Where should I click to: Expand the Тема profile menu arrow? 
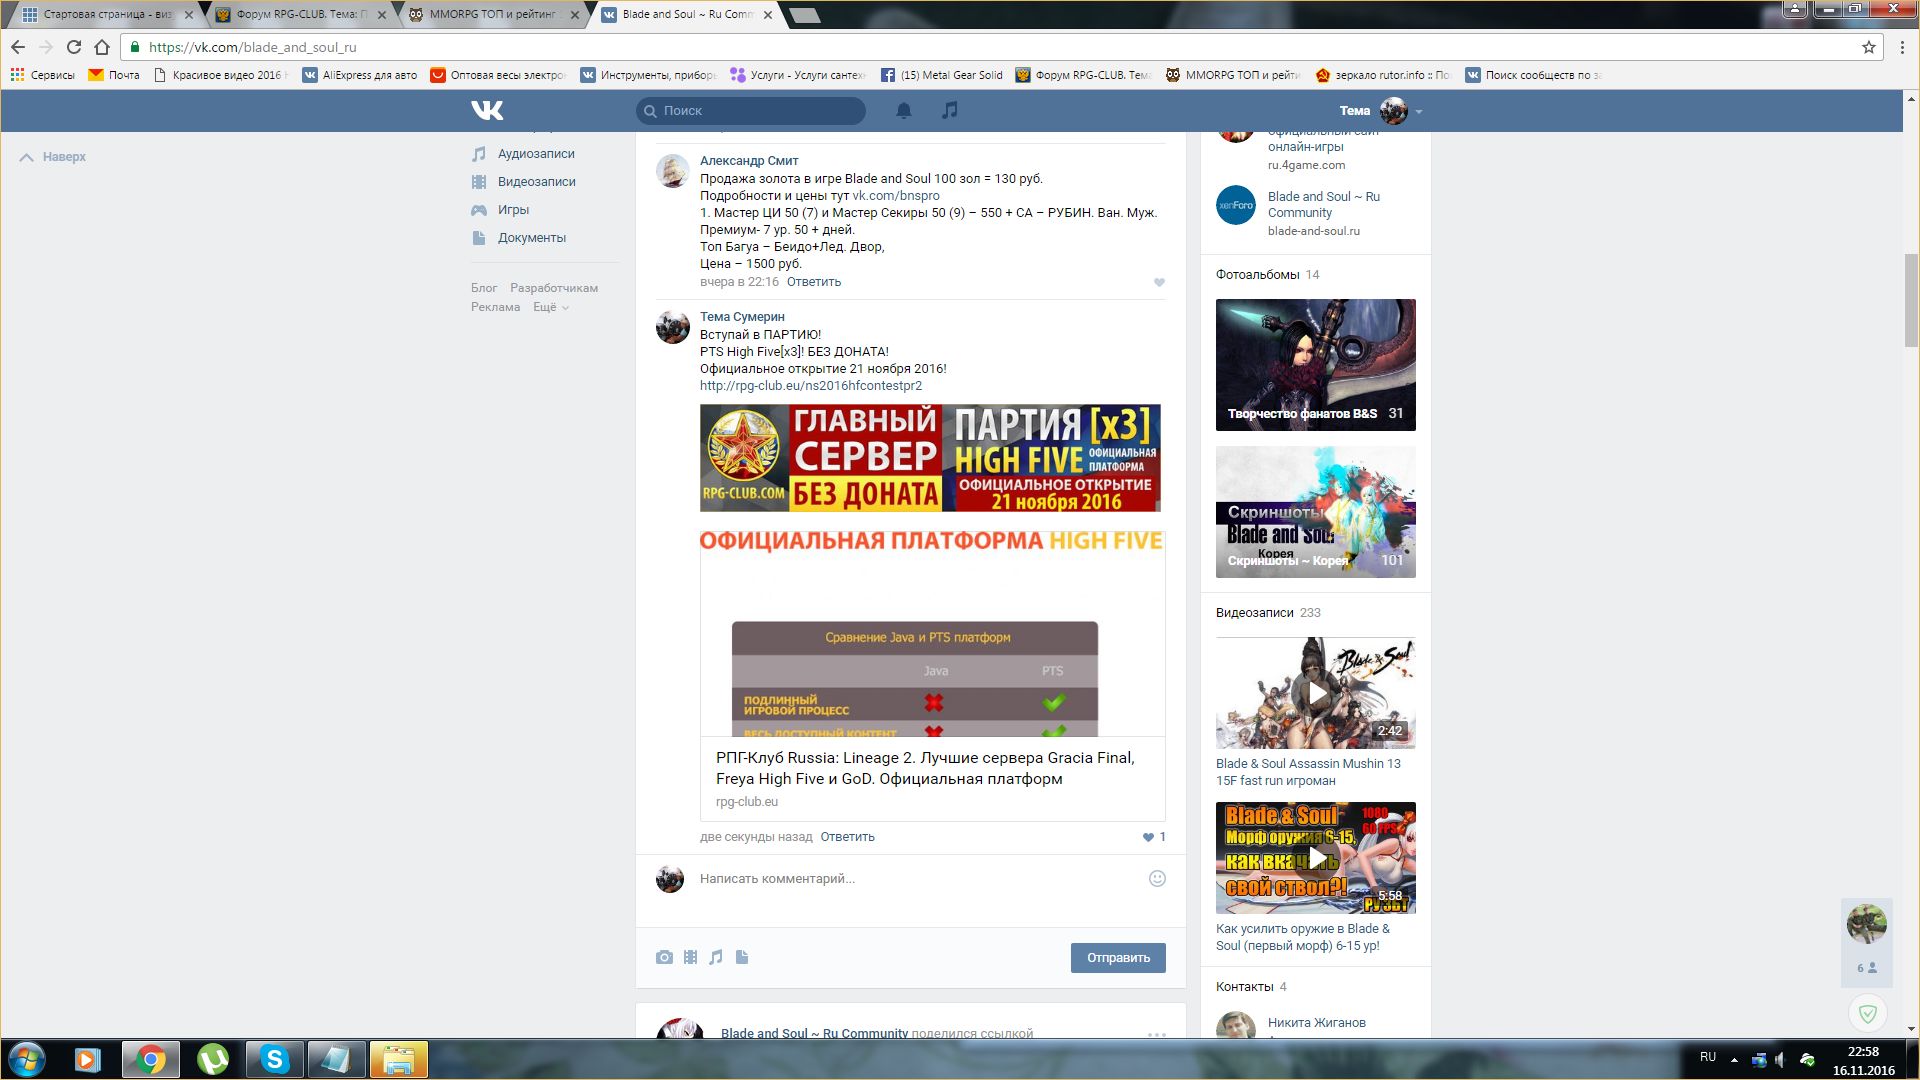click(x=1419, y=112)
